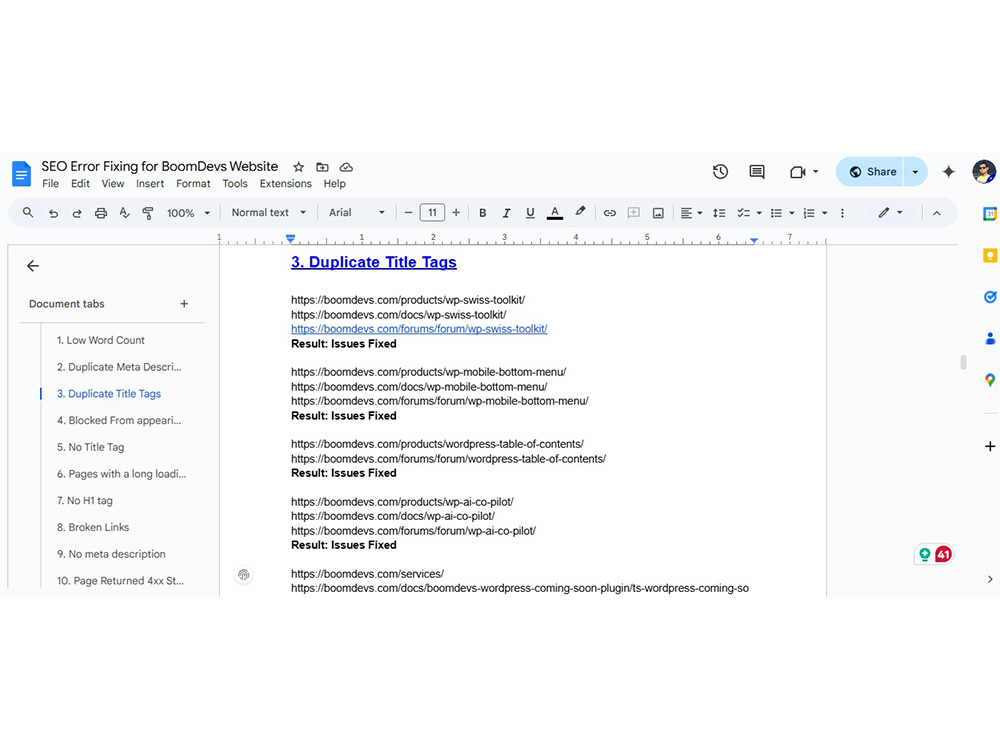Image resolution: width=1000 pixels, height=750 pixels.
Task: Add a new document tab
Action: (x=184, y=304)
